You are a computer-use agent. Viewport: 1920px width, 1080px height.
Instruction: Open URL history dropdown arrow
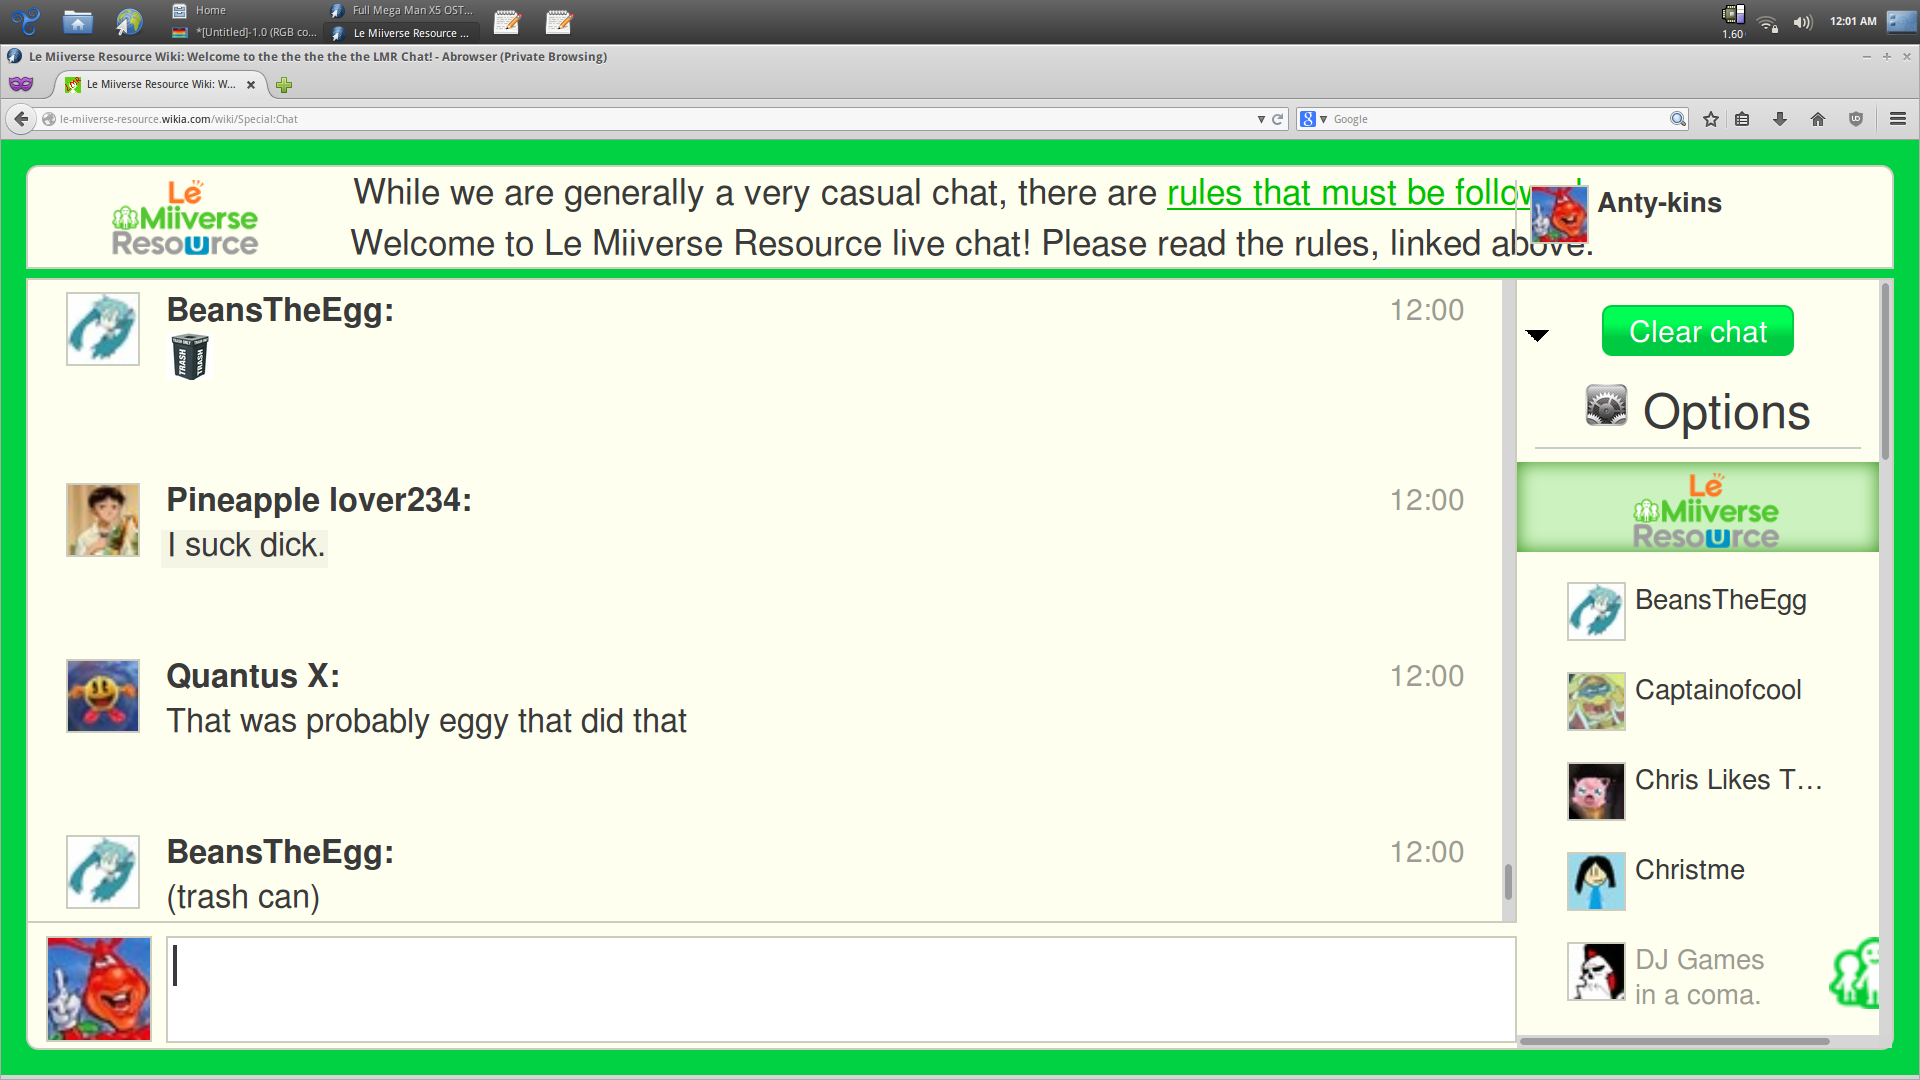point(1261,119)
